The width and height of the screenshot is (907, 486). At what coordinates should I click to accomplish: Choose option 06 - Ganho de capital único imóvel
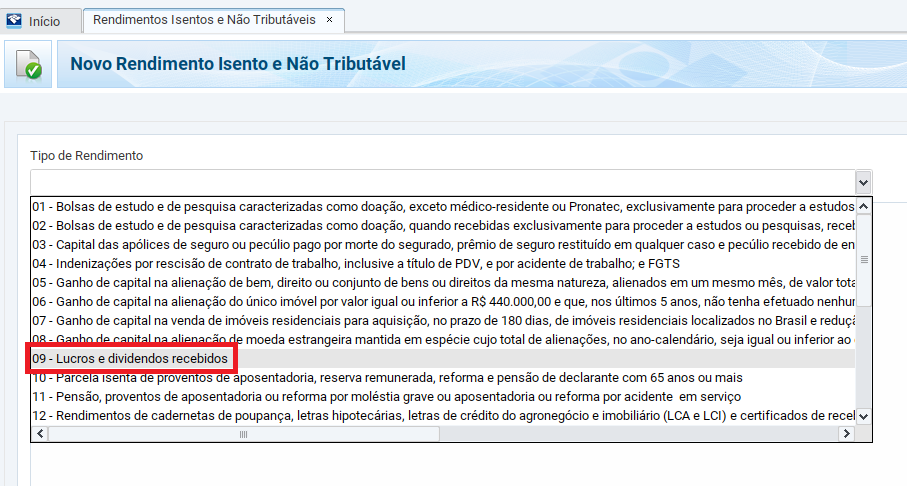pyautogui.click(x=440, y=301)
